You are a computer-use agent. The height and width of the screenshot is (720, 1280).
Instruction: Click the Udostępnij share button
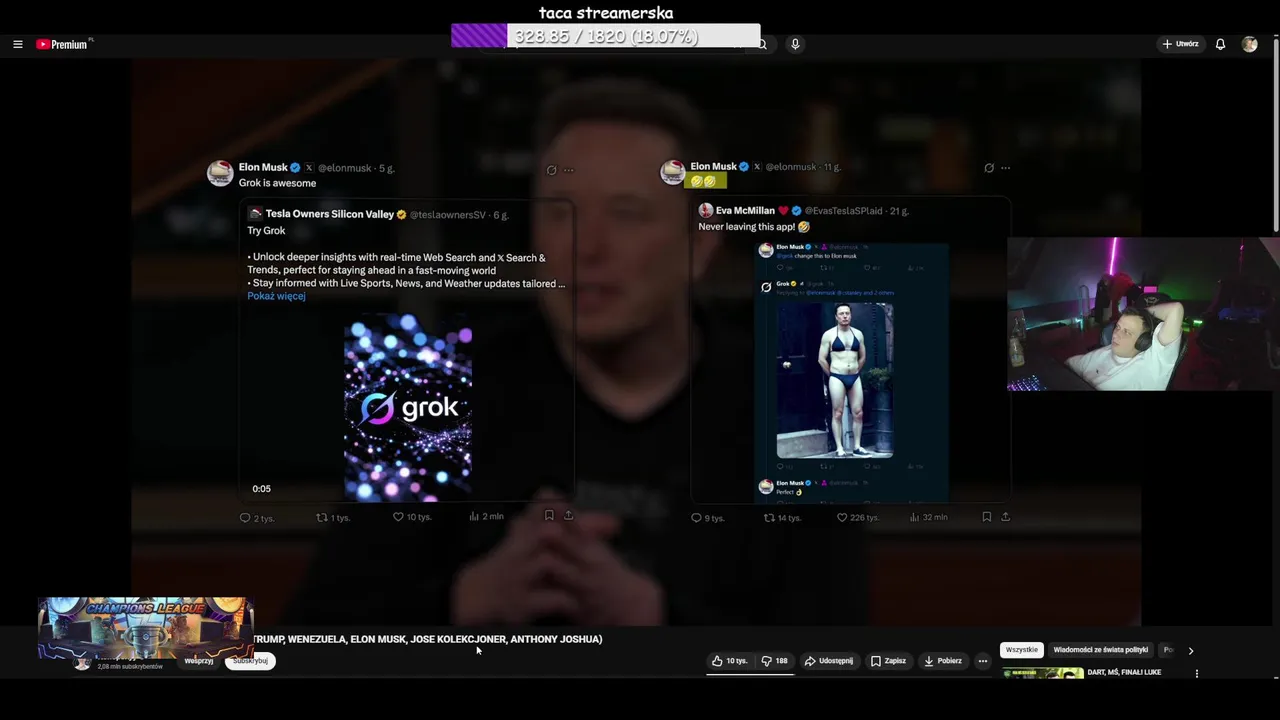tap(829, 661)
